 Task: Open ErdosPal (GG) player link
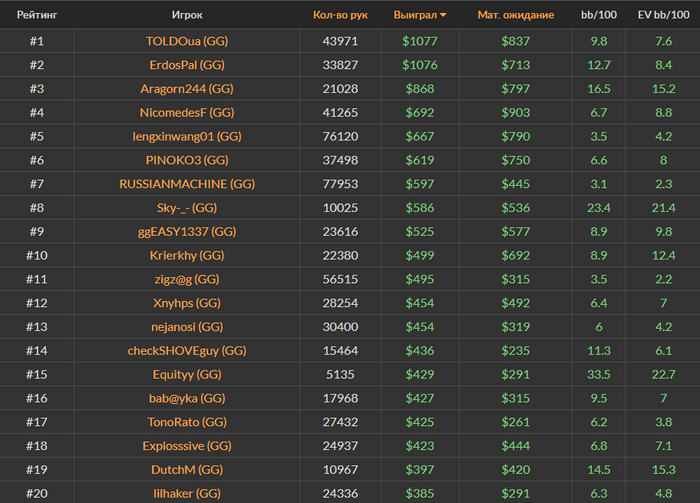pyautogui.click(x=187, y=65)
